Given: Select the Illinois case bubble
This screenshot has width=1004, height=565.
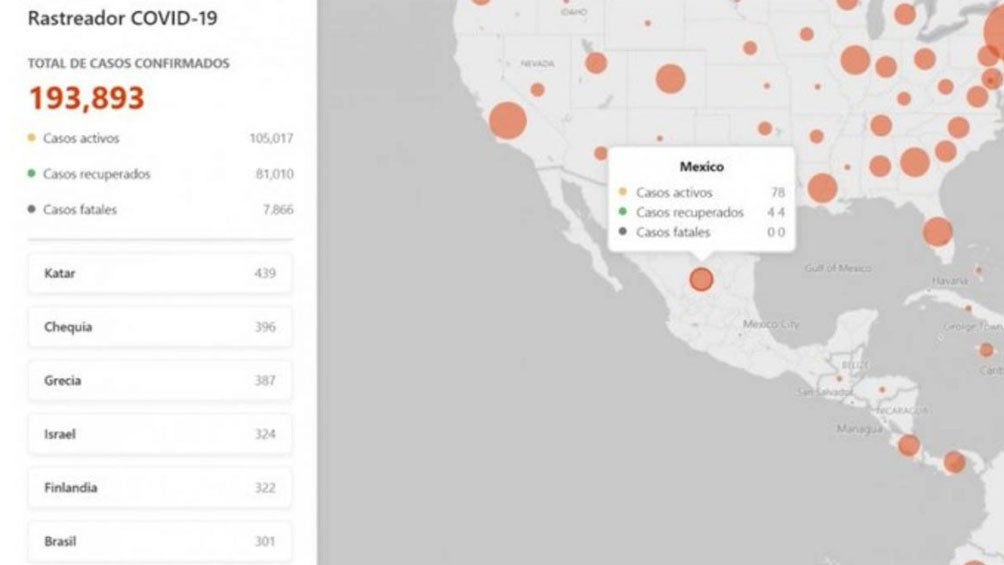Looking at the screenshot, I should (x=855, y=60).
